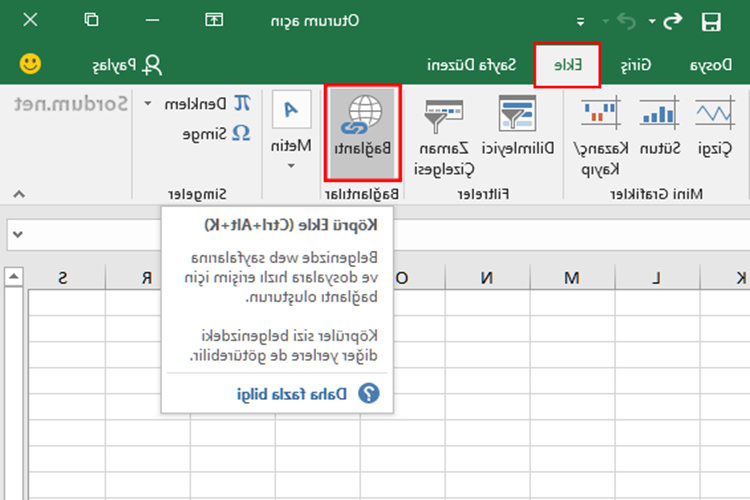The image size is (750, 500).
Task: Click the Simge omega symbol button
Action: [x=217, y=133]
